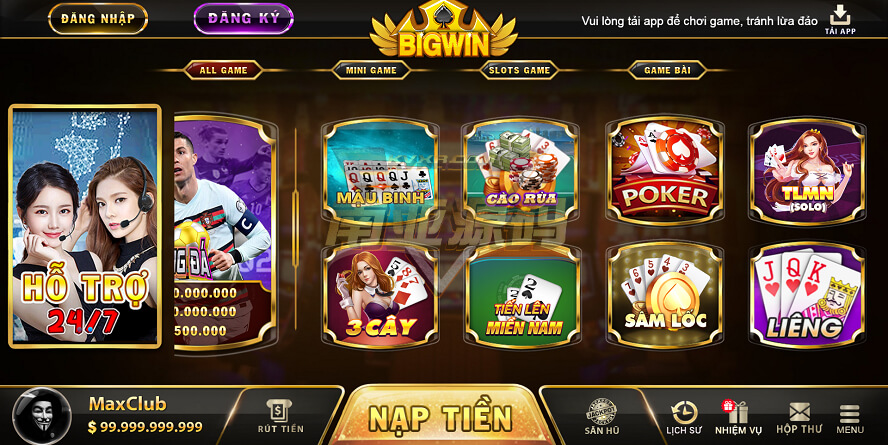The height and width of the screenshot is (445, 888).
Task: Click the Đăng Nhập login button
Action: click(98, 19)
